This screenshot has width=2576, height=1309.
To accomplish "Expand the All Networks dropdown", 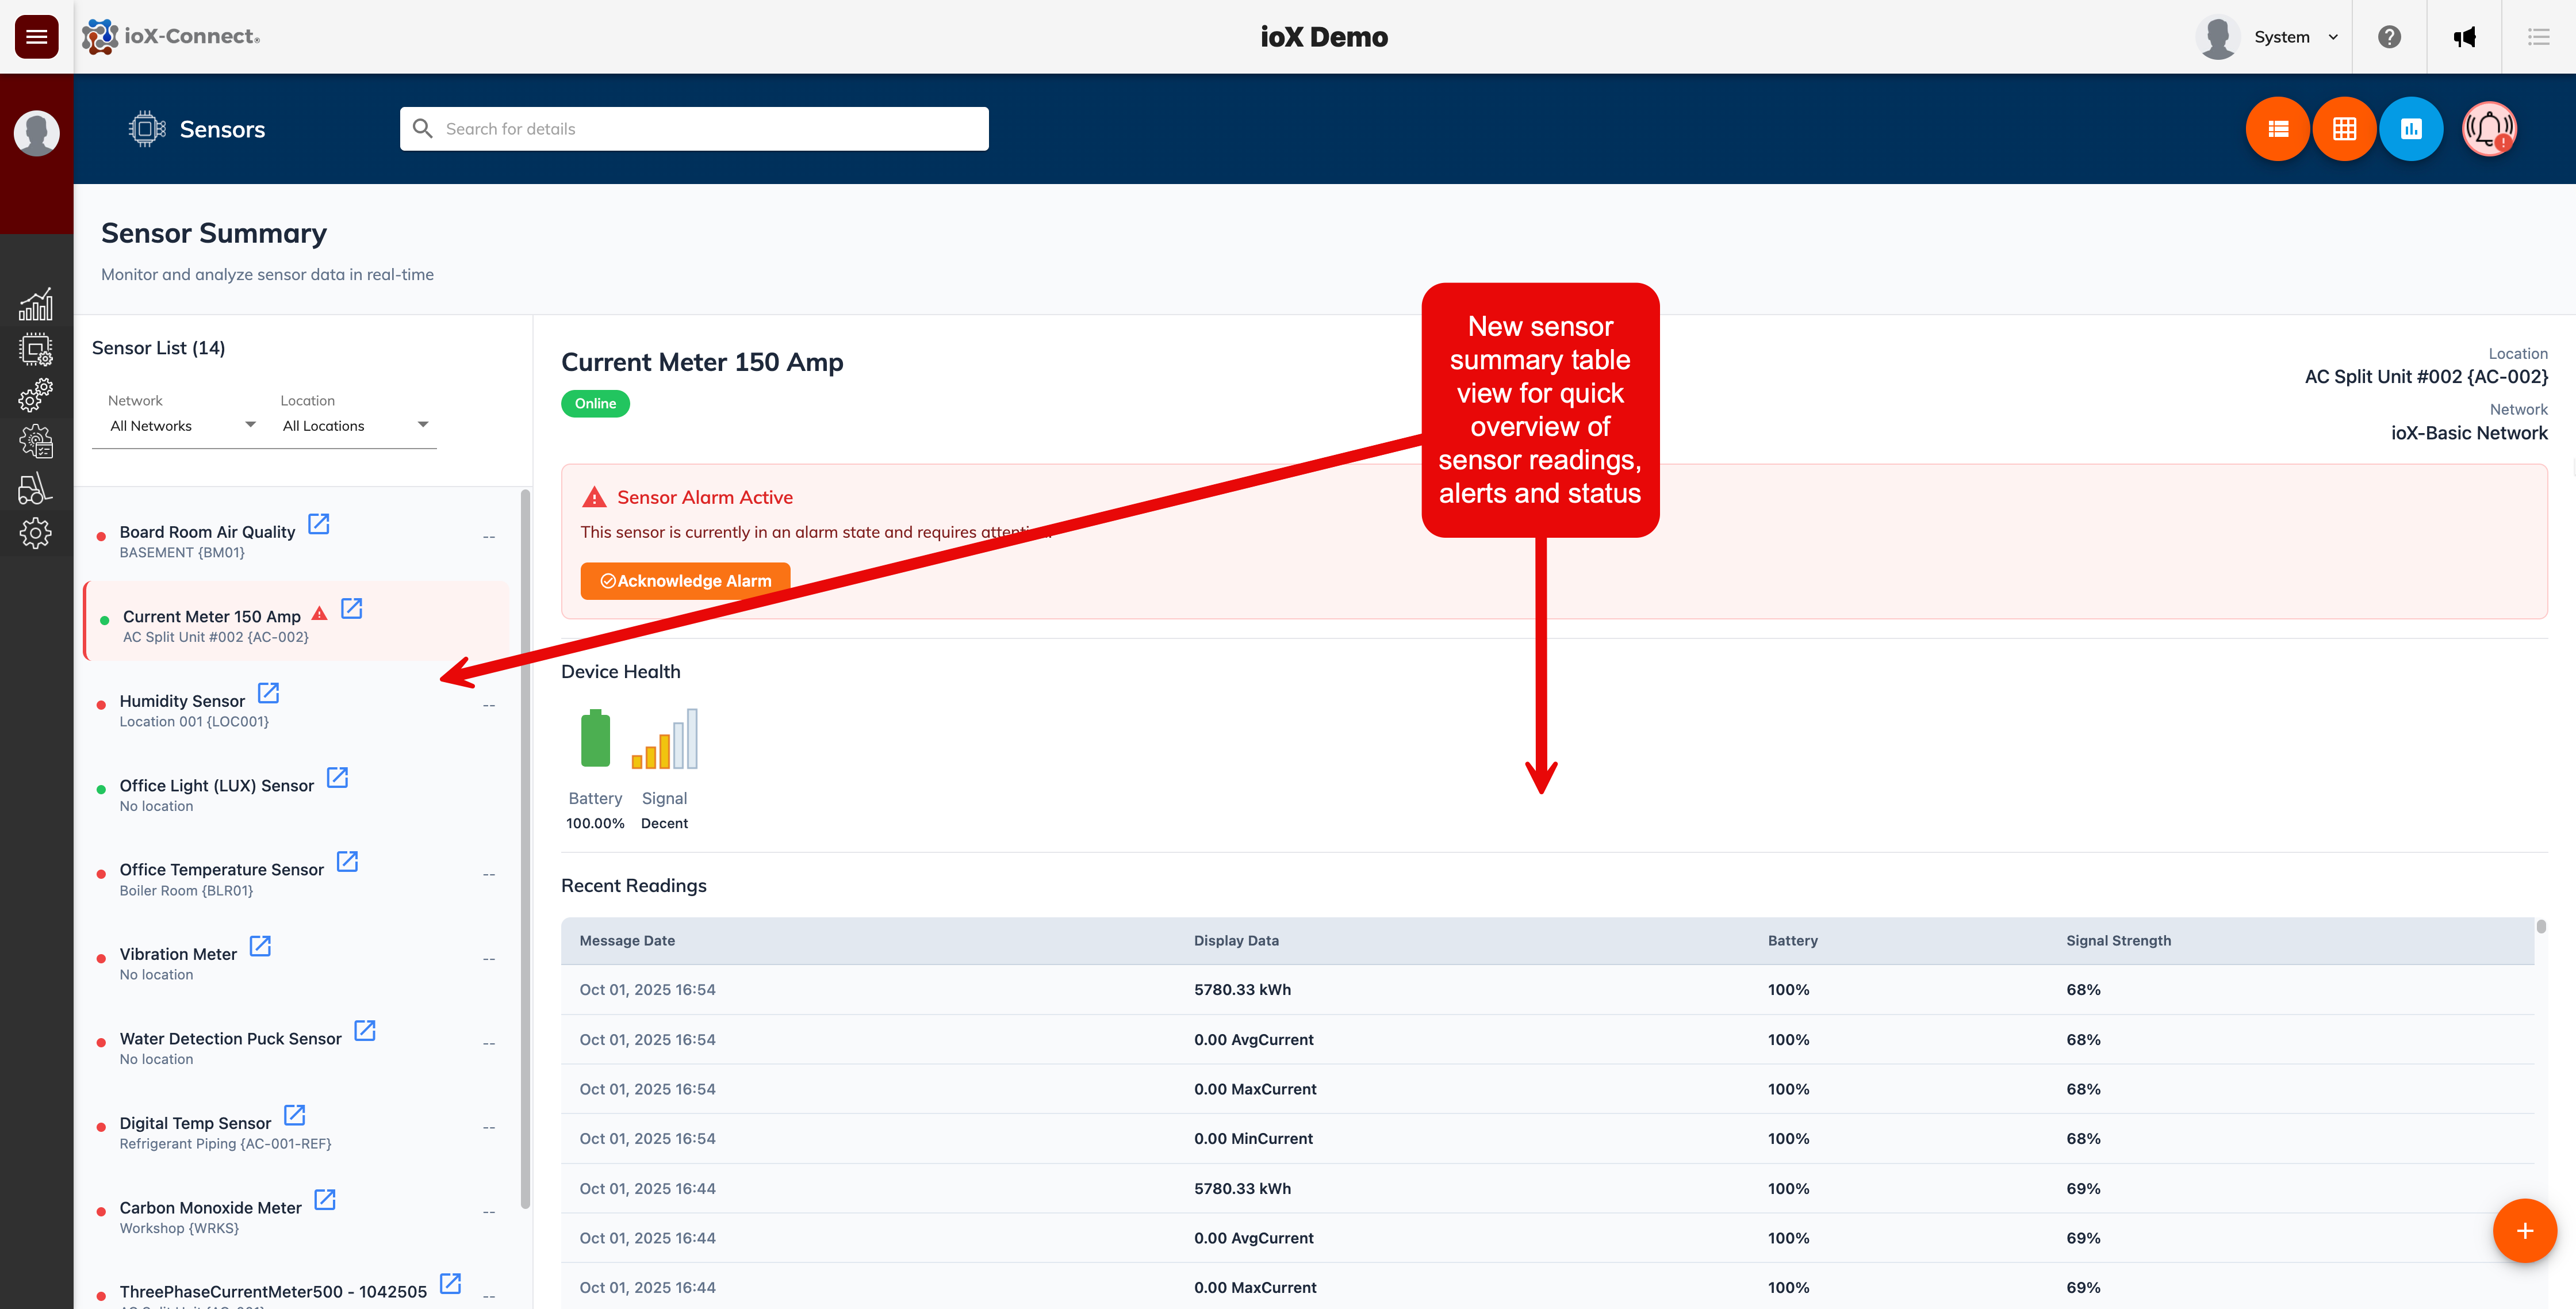I will (182, 426).
